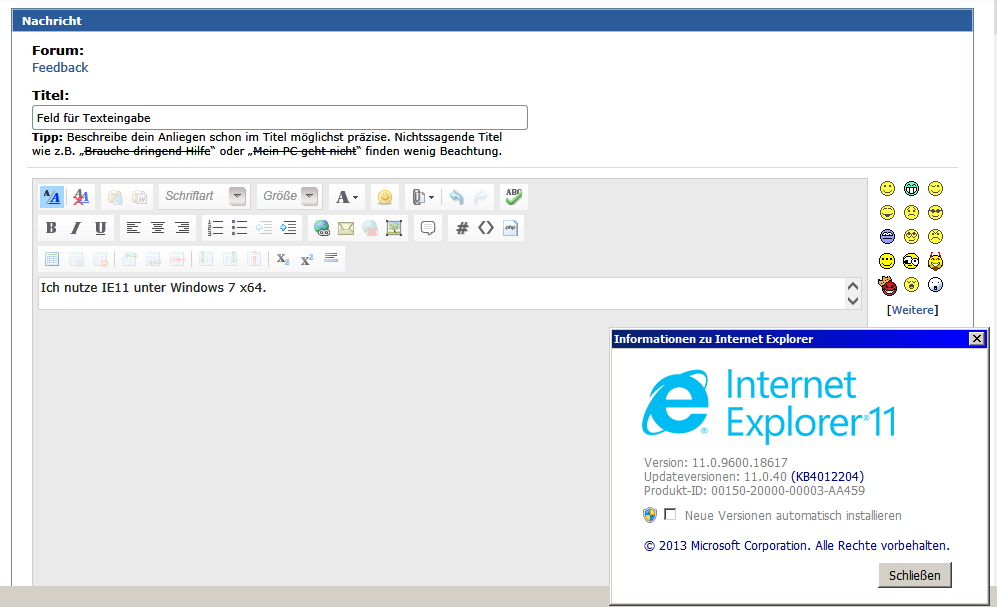Viewport: 997px width, 607px height.
Task: Open the paperclip attachments dropdown
Action: (422, 197)
